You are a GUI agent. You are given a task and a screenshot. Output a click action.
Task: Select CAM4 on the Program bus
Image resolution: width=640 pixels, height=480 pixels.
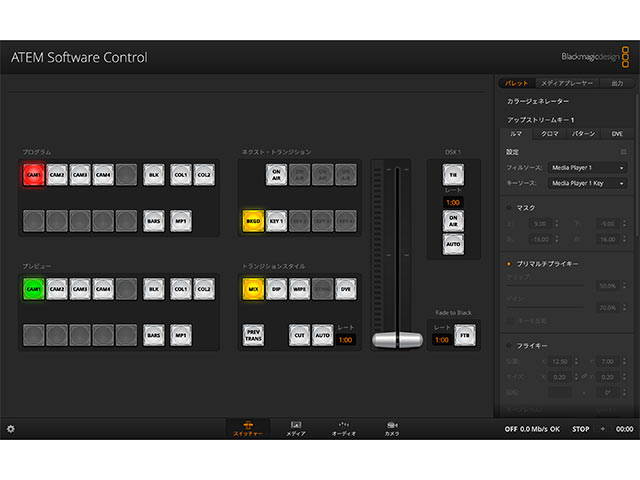(x=103, y=175)
